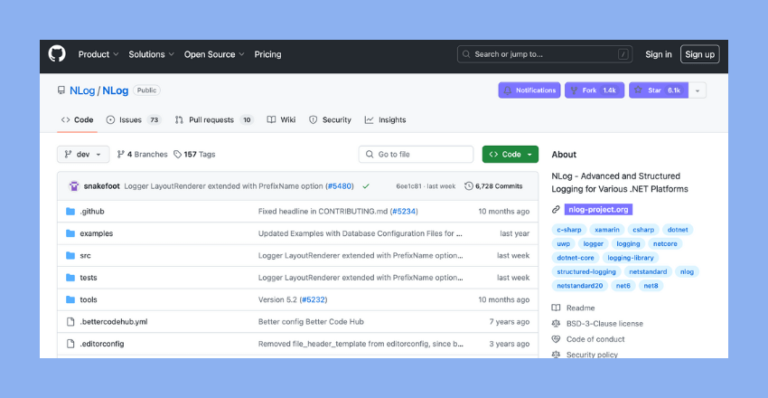Viewport: 768px width, 398px height.
Task: View the 6,728 Commits history
Action: click(493, 186)
